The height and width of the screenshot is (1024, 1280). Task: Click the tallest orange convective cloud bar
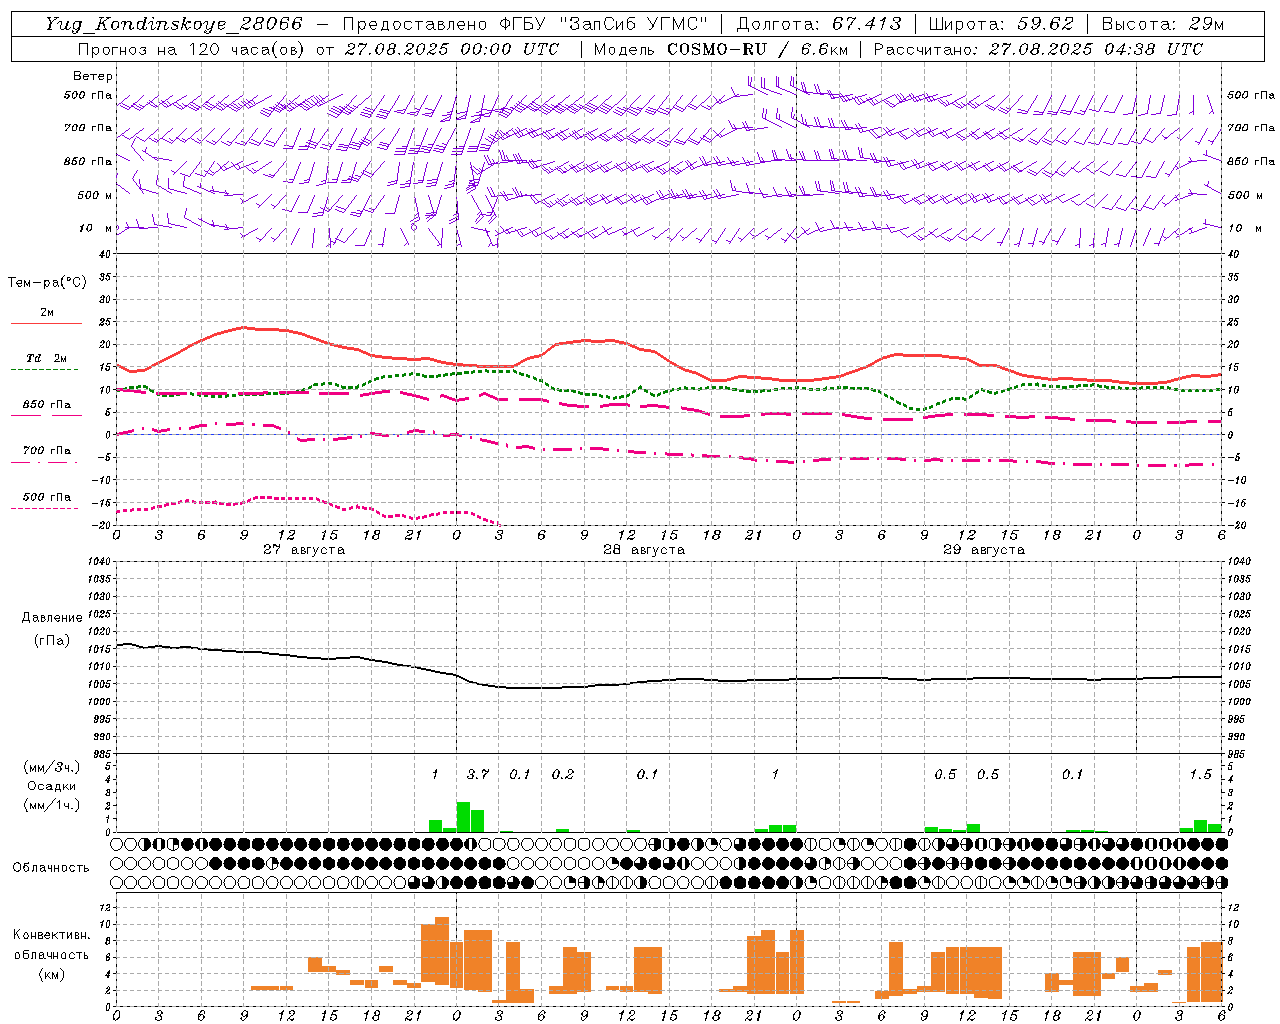(x=442, y=951)
